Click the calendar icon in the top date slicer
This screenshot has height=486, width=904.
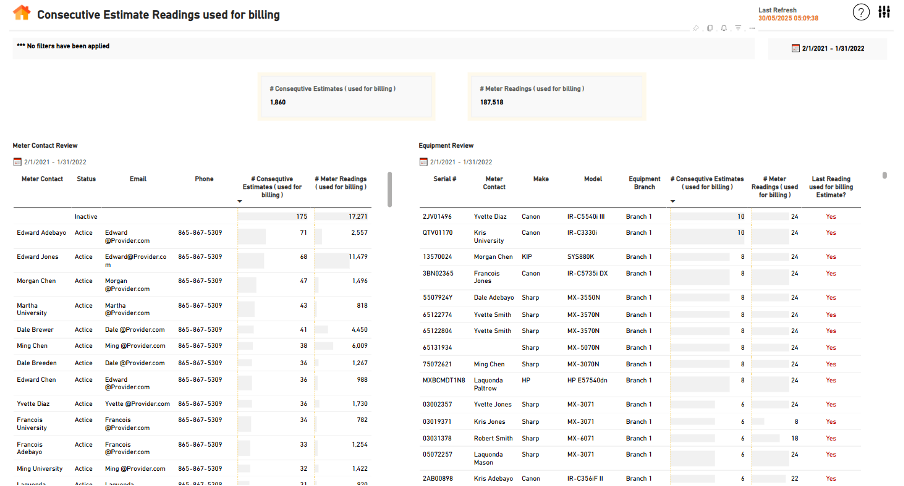pos(796,48)
